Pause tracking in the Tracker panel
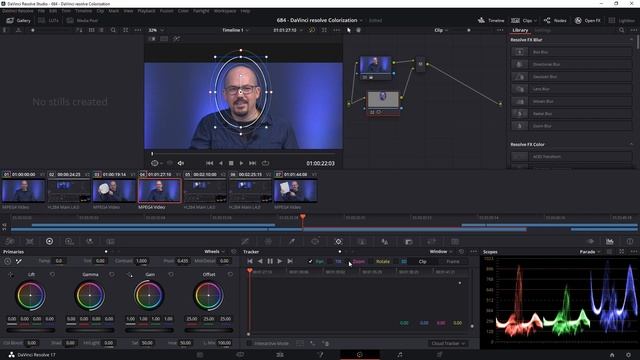Image resolution: width=640 pixels, height=360 pixels. (270, 261)
